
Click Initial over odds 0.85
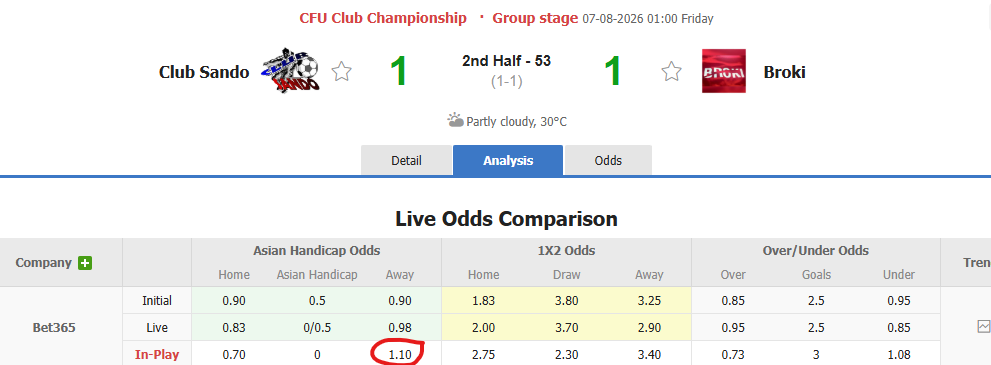coord(733,301)
